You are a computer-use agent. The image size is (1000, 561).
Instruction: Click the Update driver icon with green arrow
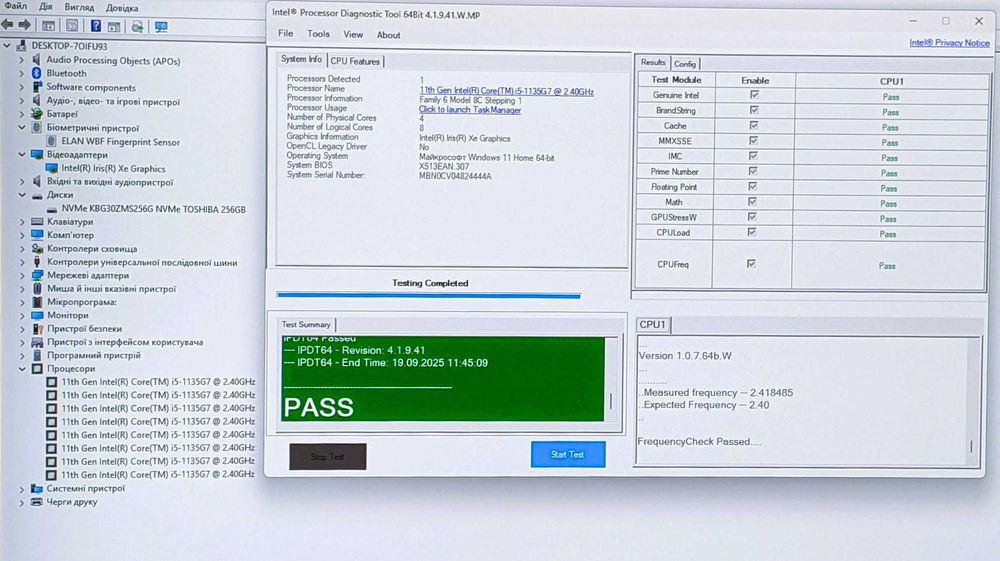tap(136, 27)
